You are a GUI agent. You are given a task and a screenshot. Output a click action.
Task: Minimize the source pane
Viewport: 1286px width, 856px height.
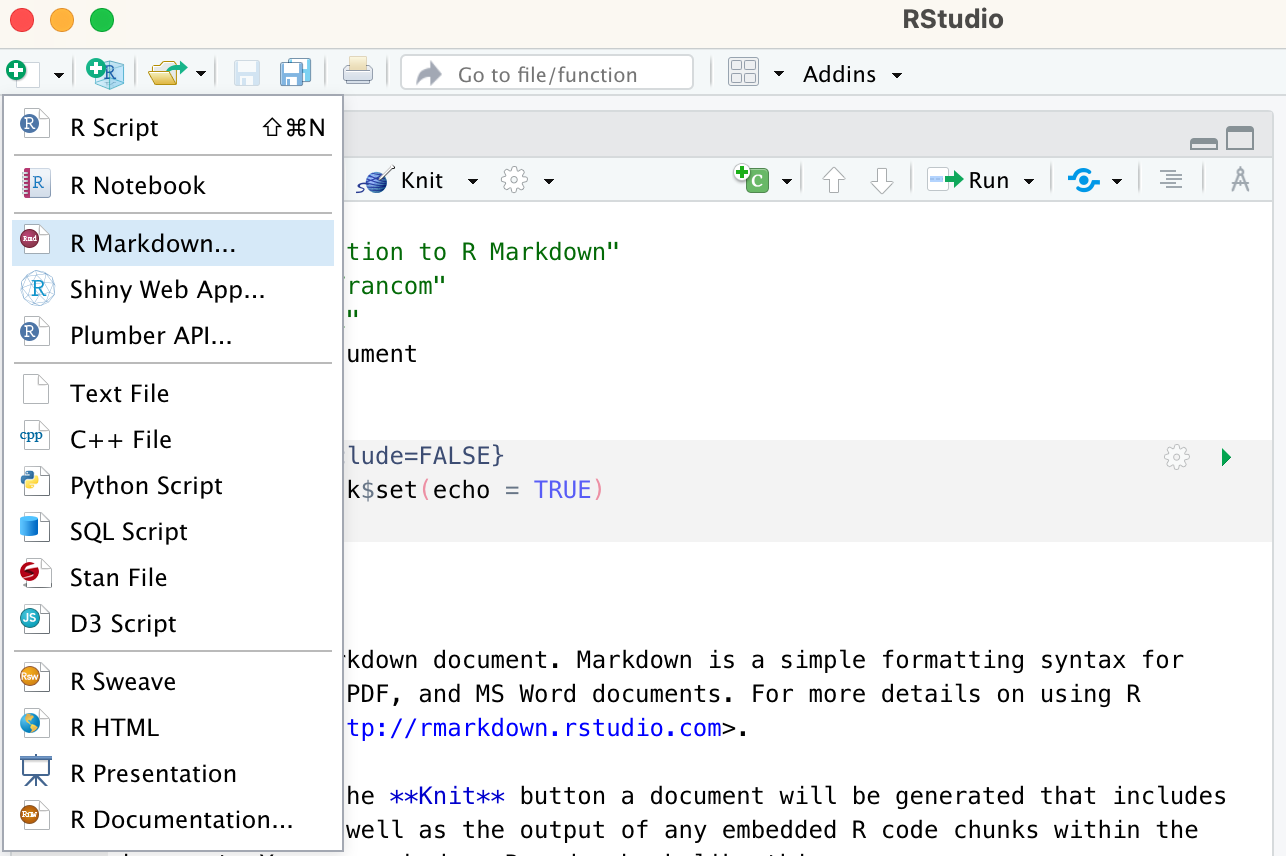1204,143
